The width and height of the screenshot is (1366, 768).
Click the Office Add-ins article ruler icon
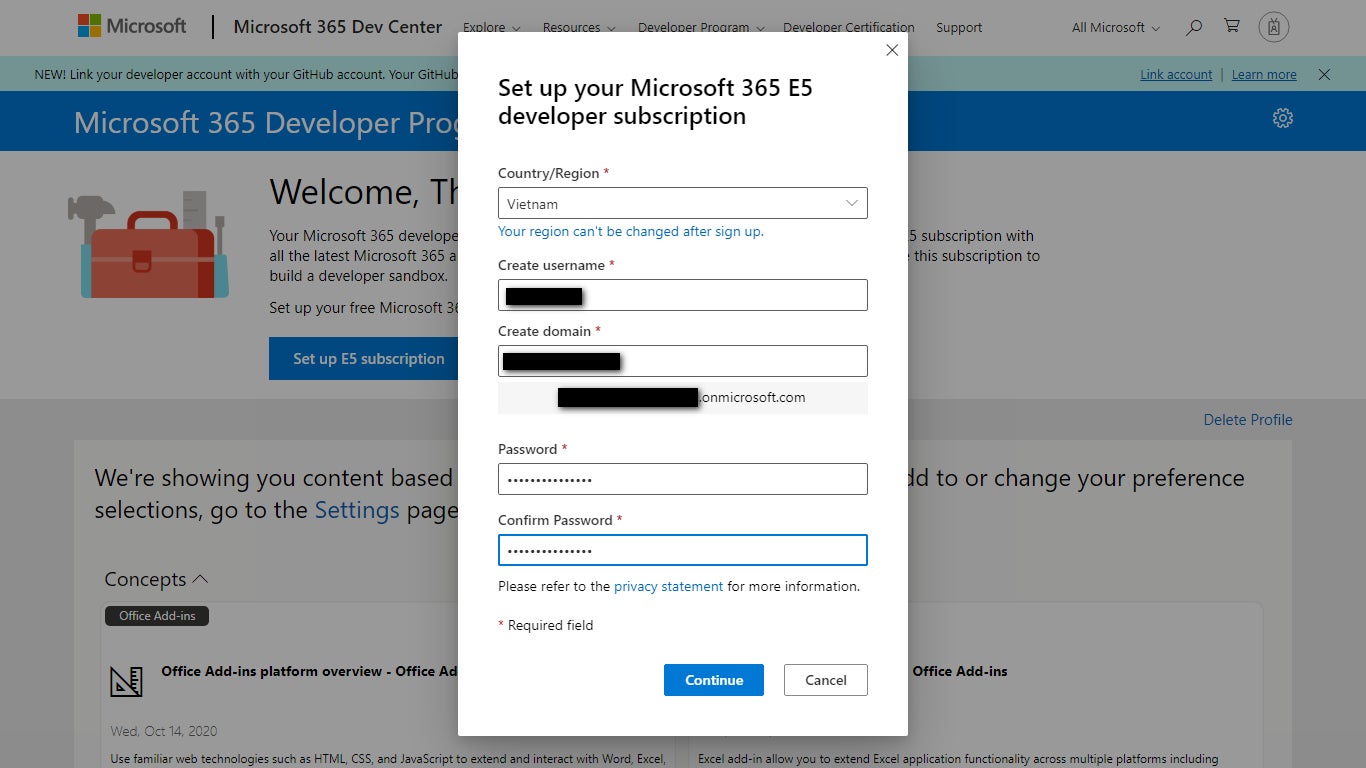coord(126,681)
